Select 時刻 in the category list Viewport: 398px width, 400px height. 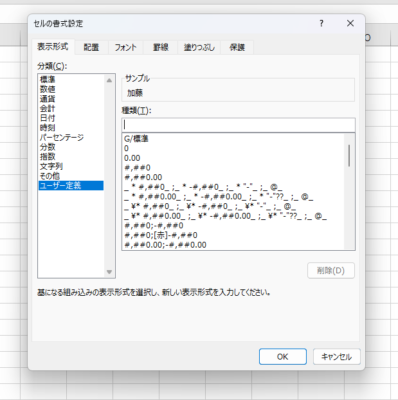71,128
